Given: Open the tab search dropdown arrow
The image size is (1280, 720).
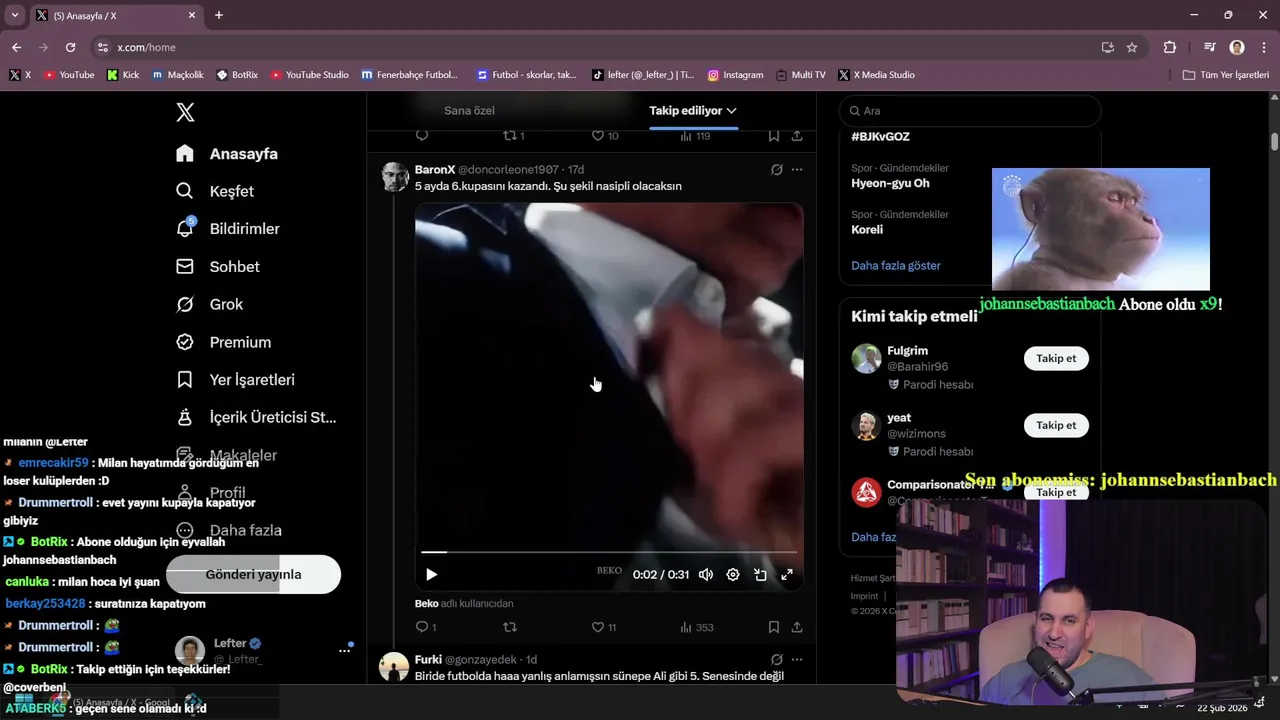Looking at the screenshot, I should click(14, 15).
